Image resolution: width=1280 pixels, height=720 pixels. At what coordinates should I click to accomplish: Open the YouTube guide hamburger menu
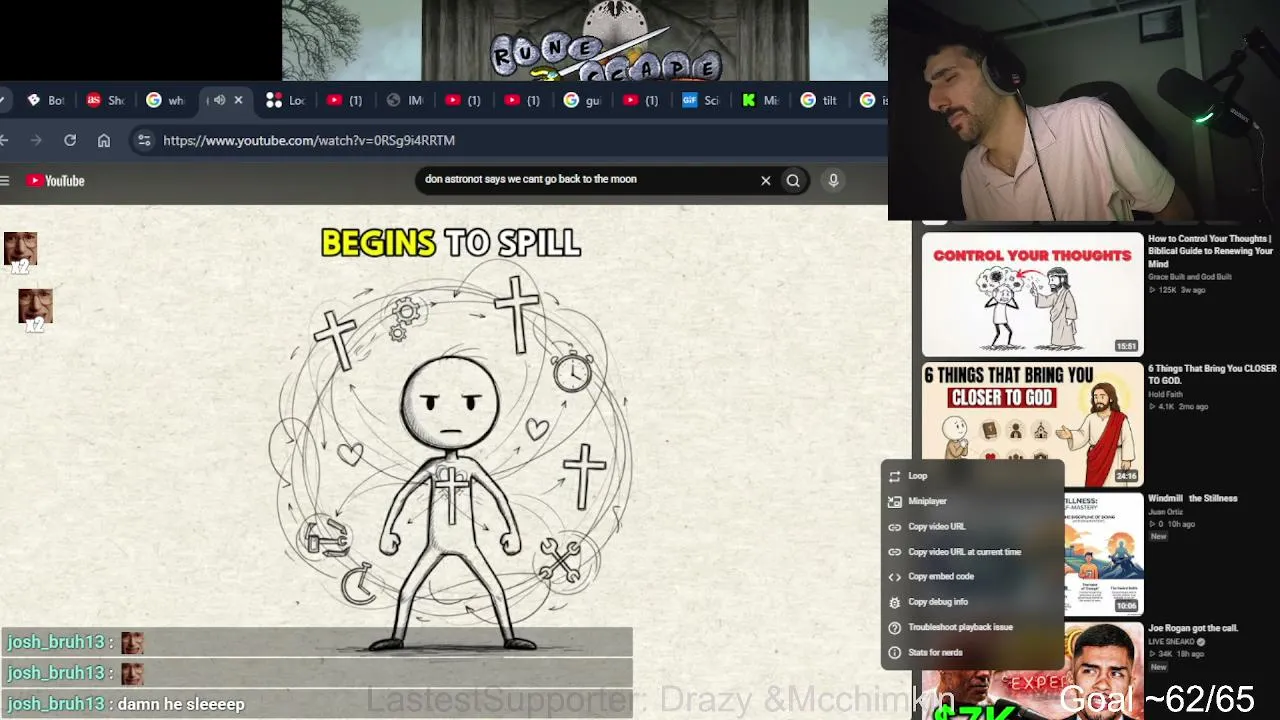tap(5, 181)
